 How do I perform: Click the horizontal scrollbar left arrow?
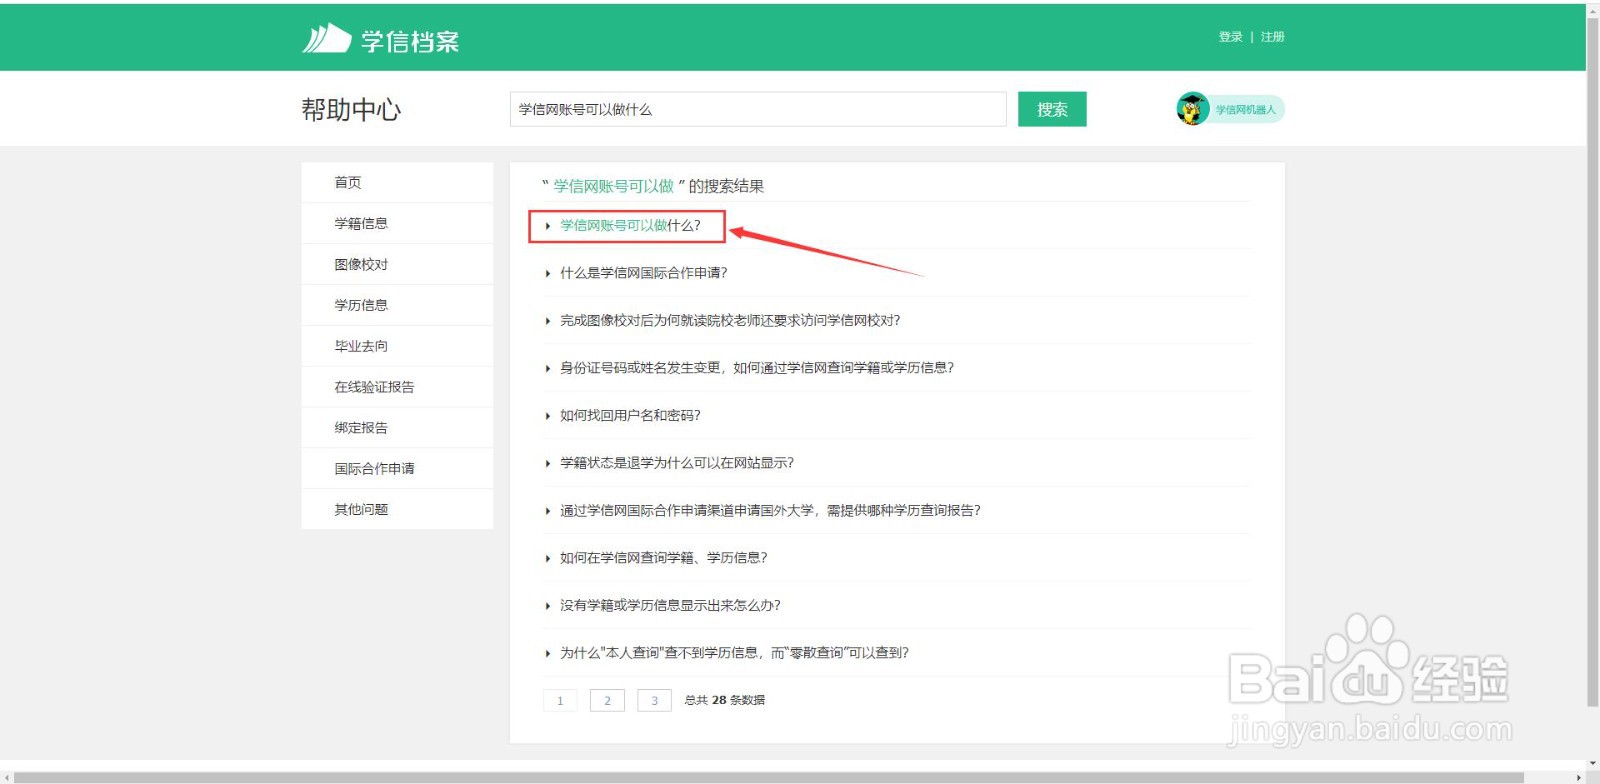click(6, 777)
